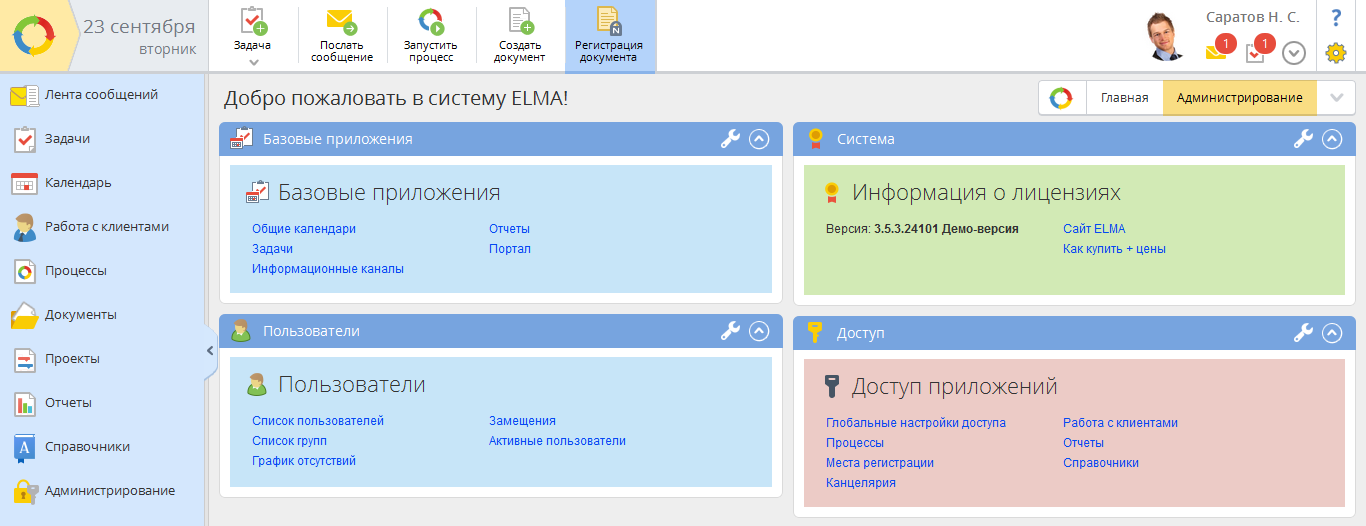Click the help question mark icon

pyautogui.click(x=1335, y=18)
